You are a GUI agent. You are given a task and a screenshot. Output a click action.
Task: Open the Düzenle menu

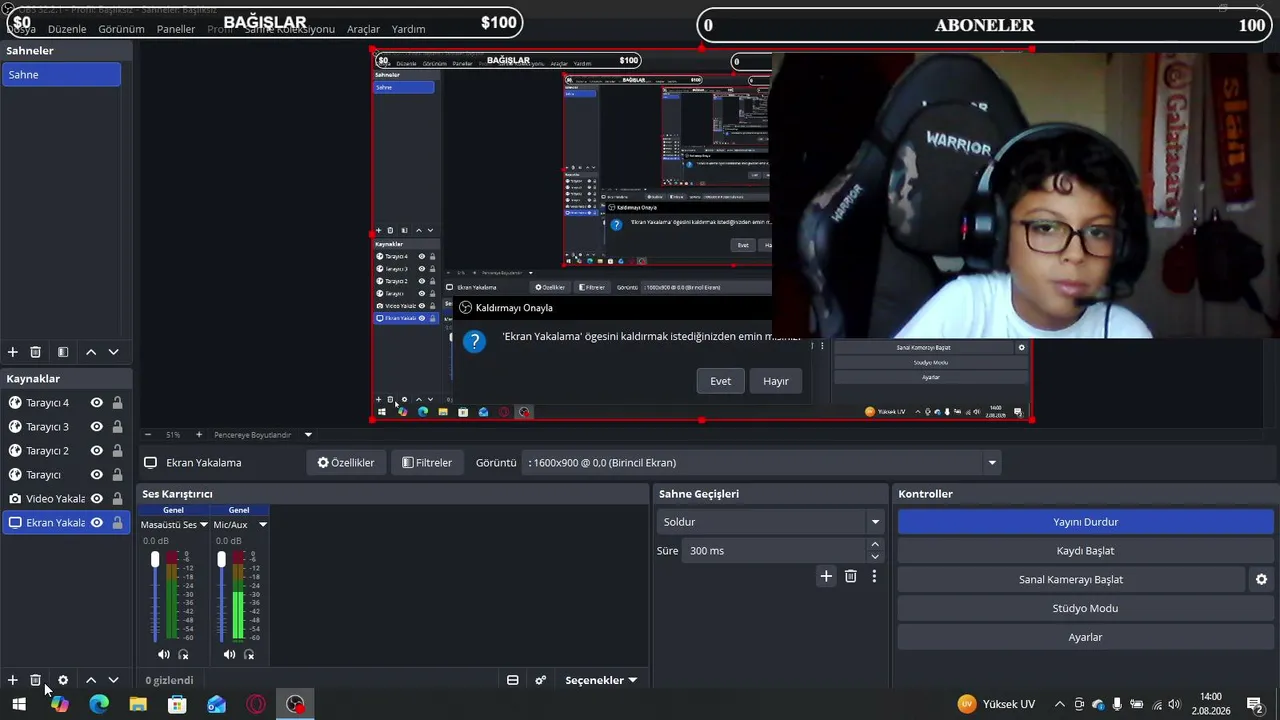[x=67, y=29]
